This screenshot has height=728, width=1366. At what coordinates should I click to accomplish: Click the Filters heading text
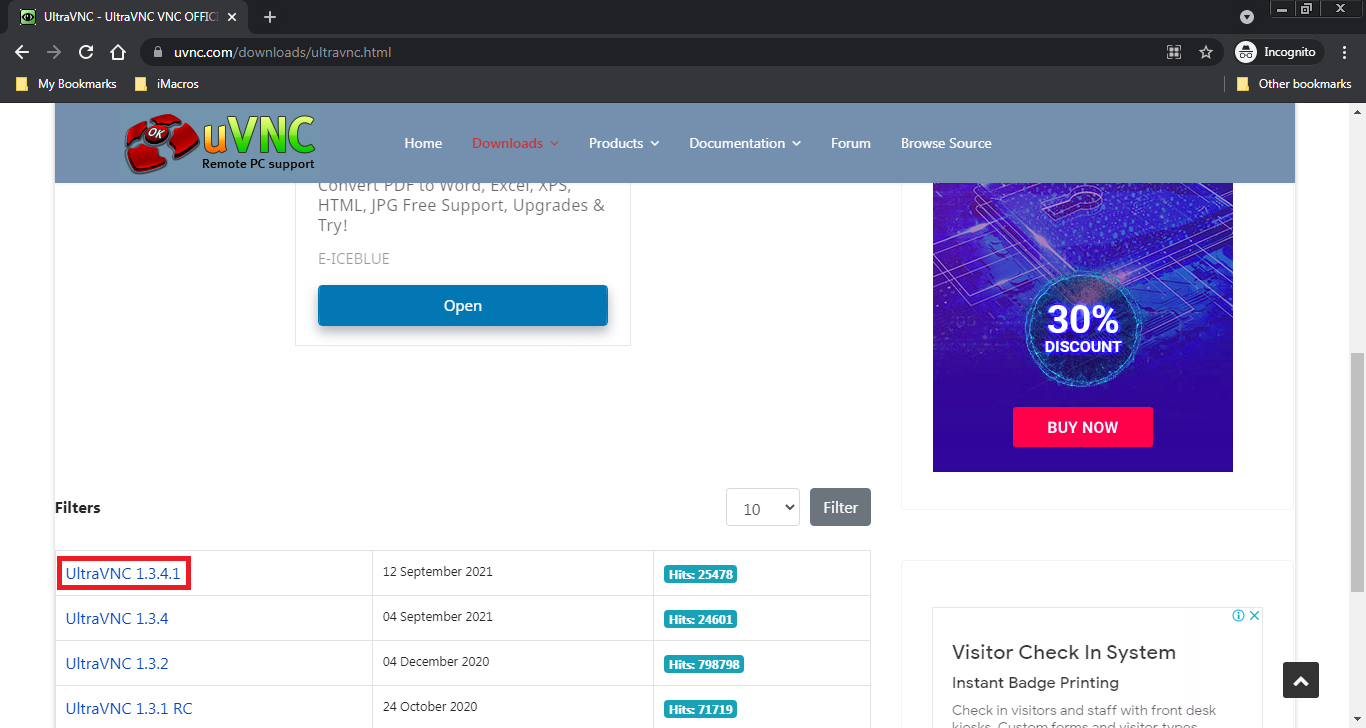pos(78,507)
